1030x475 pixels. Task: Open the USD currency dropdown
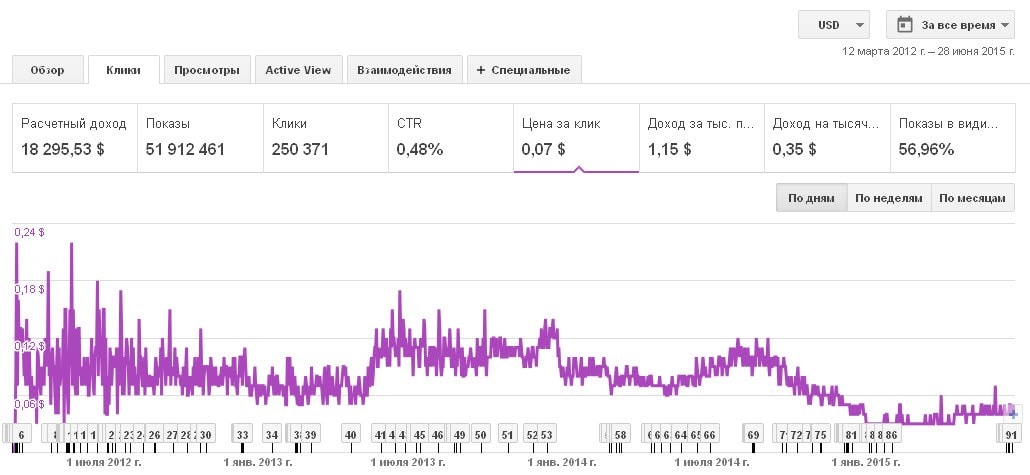[x=834, y=25]
